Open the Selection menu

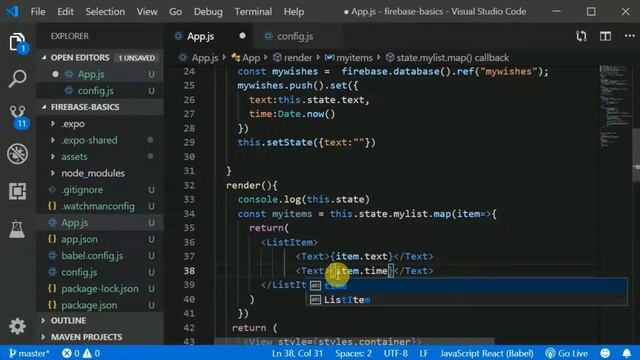105,11
